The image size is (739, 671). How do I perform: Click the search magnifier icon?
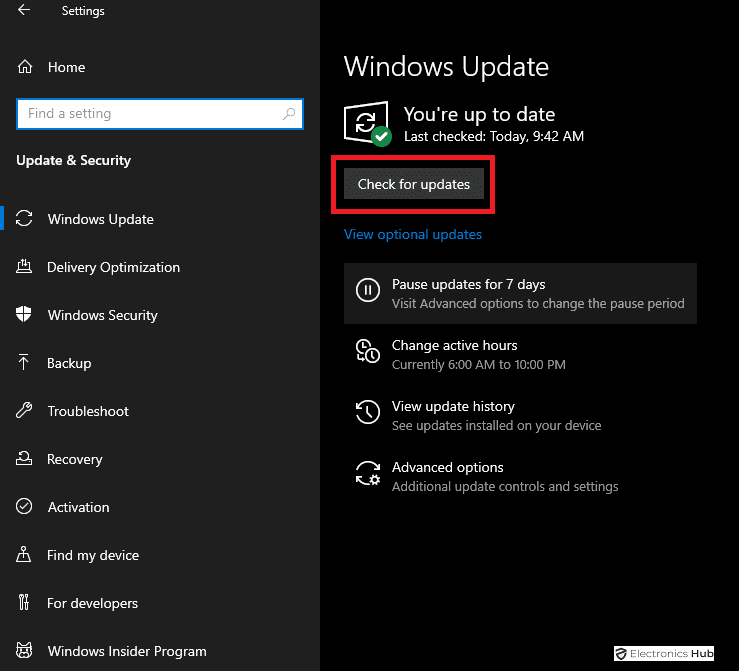290,114
